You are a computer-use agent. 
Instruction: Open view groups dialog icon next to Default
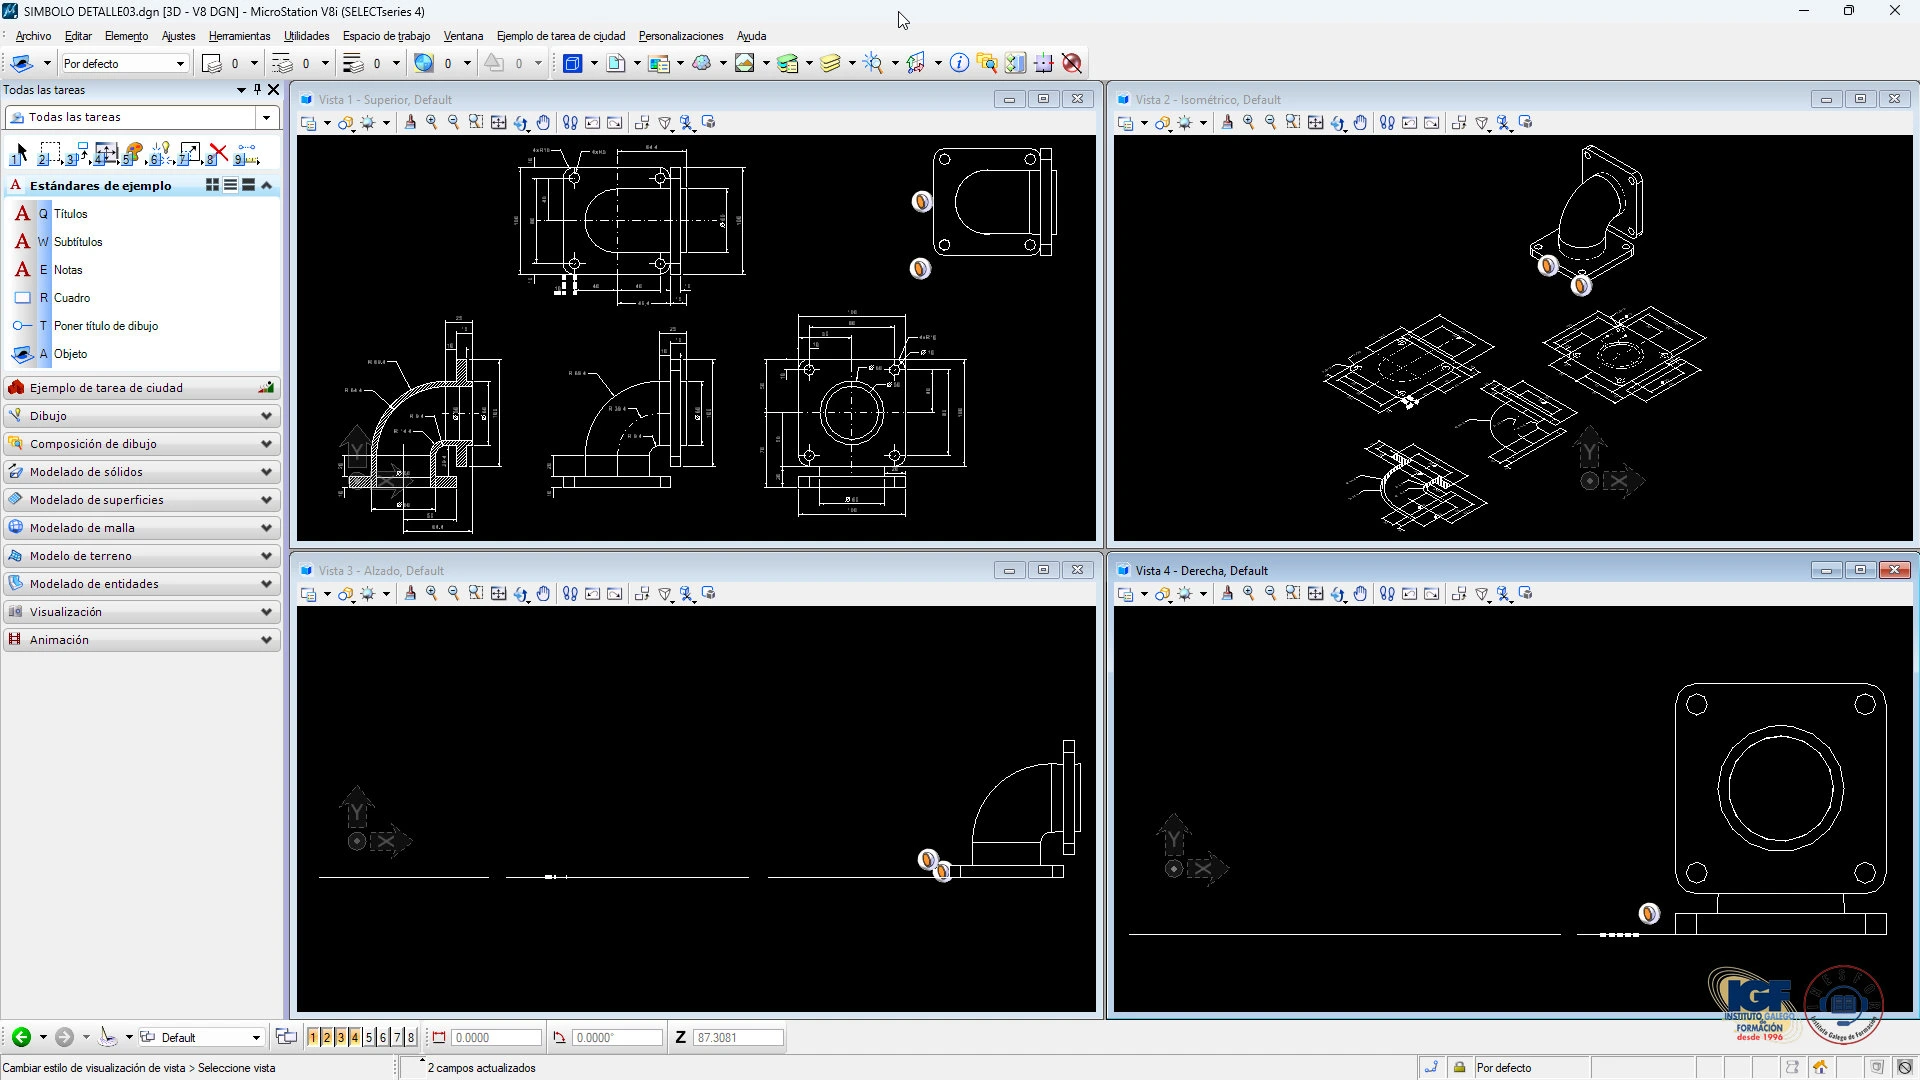pos(286,1037)
